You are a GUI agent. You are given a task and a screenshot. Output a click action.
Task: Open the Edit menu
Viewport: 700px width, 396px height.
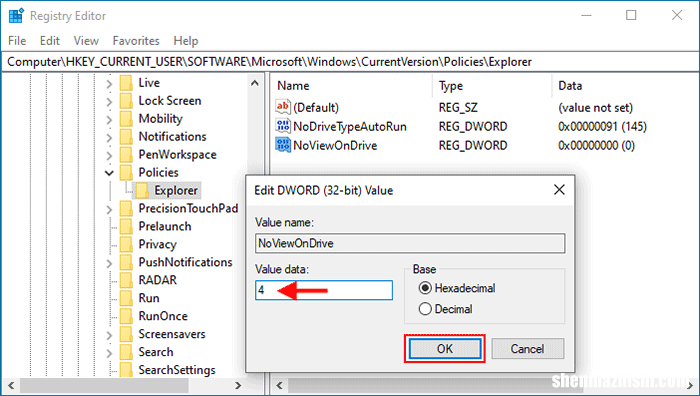pyautogui.click(x=50, y=41)
